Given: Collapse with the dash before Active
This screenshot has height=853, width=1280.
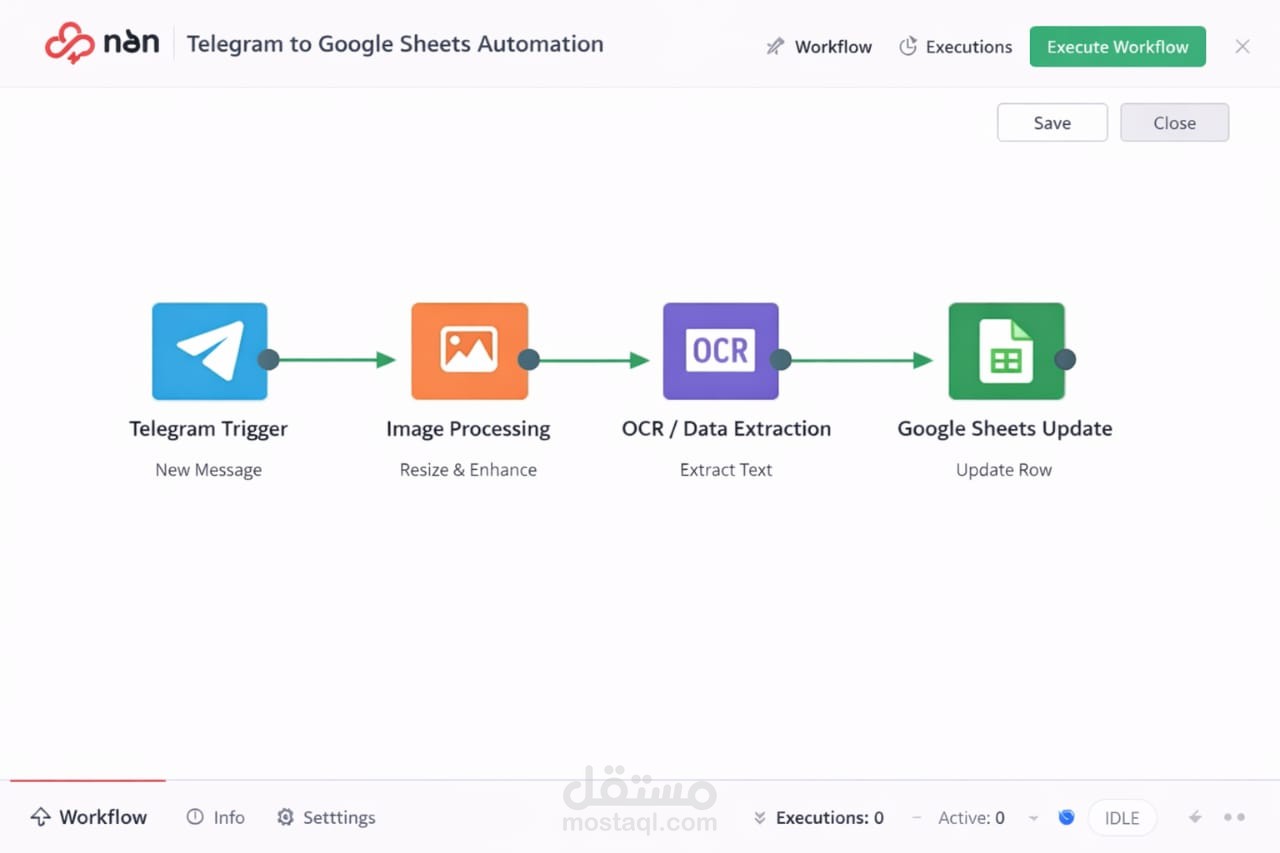Looking at the screenshot, I should (x=916, y=818).
